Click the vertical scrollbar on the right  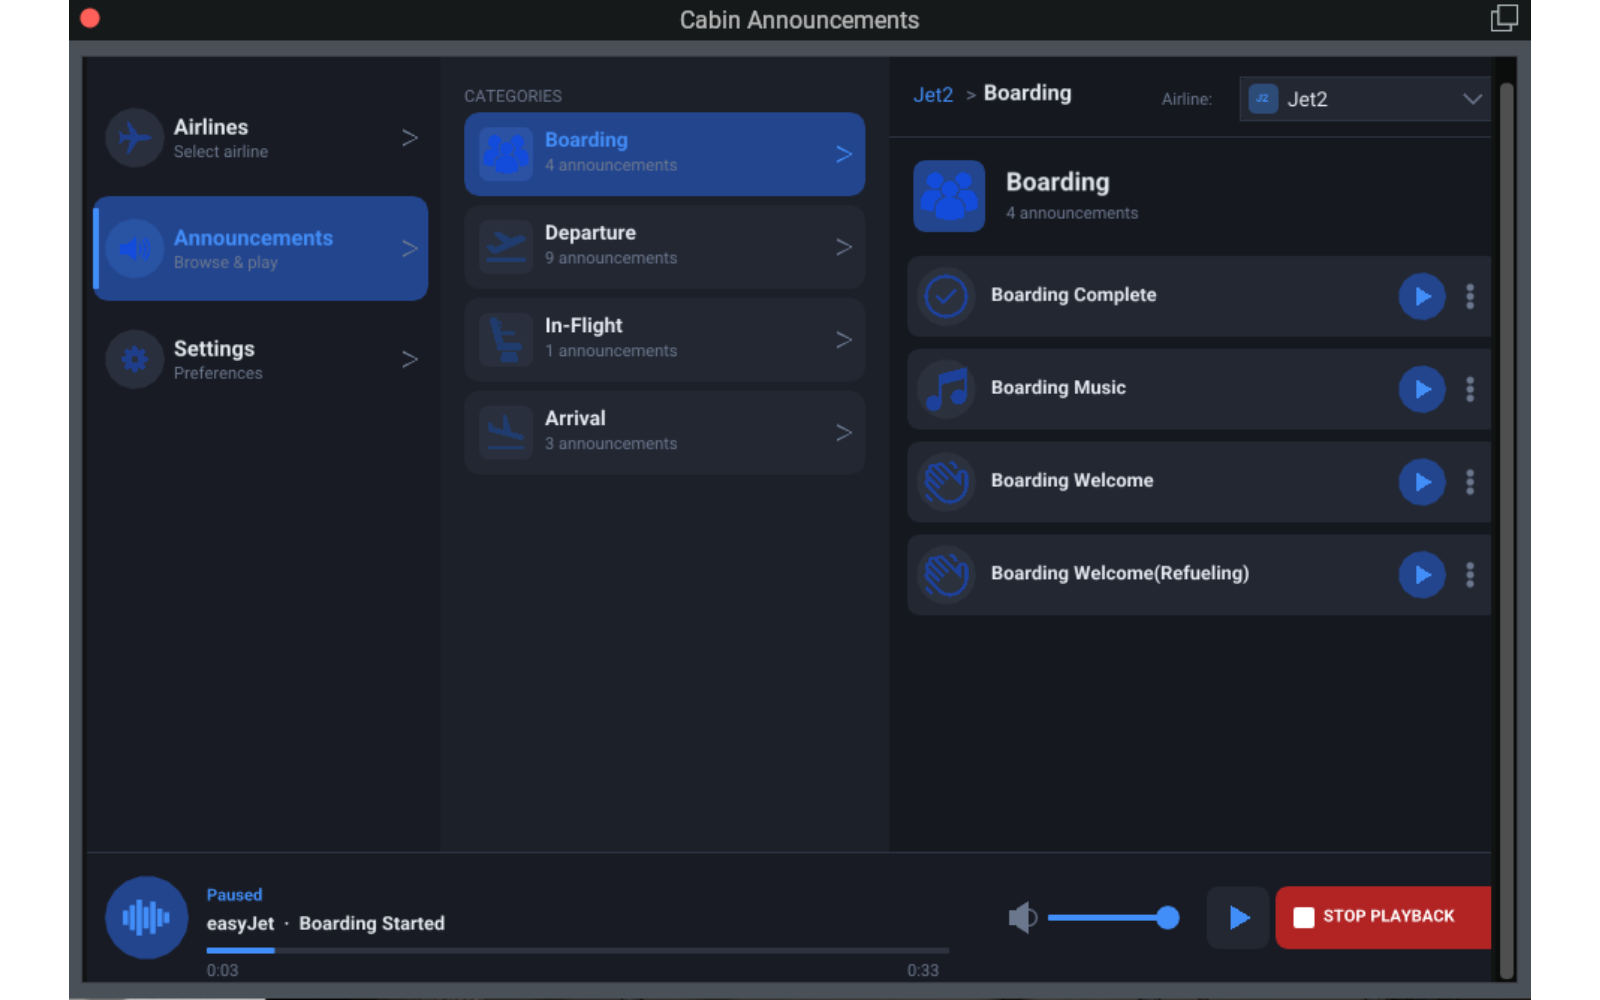coord(1506,530)
